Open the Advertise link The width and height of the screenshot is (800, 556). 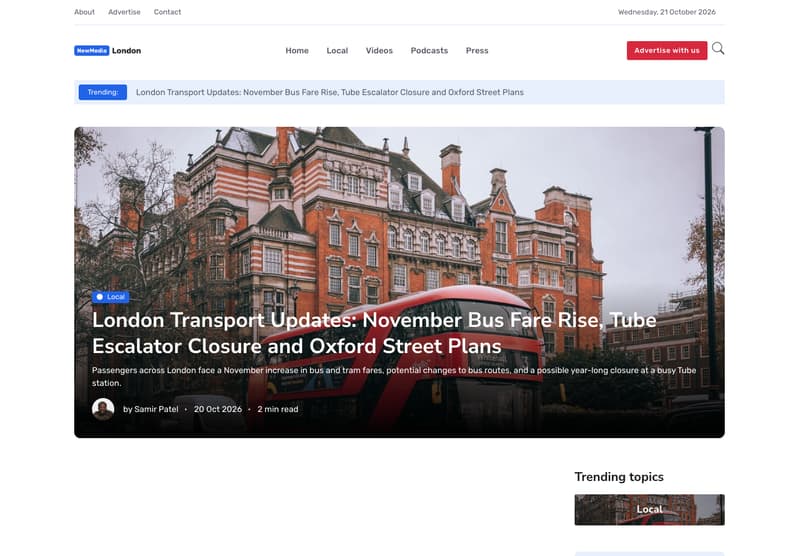point(124,12)
